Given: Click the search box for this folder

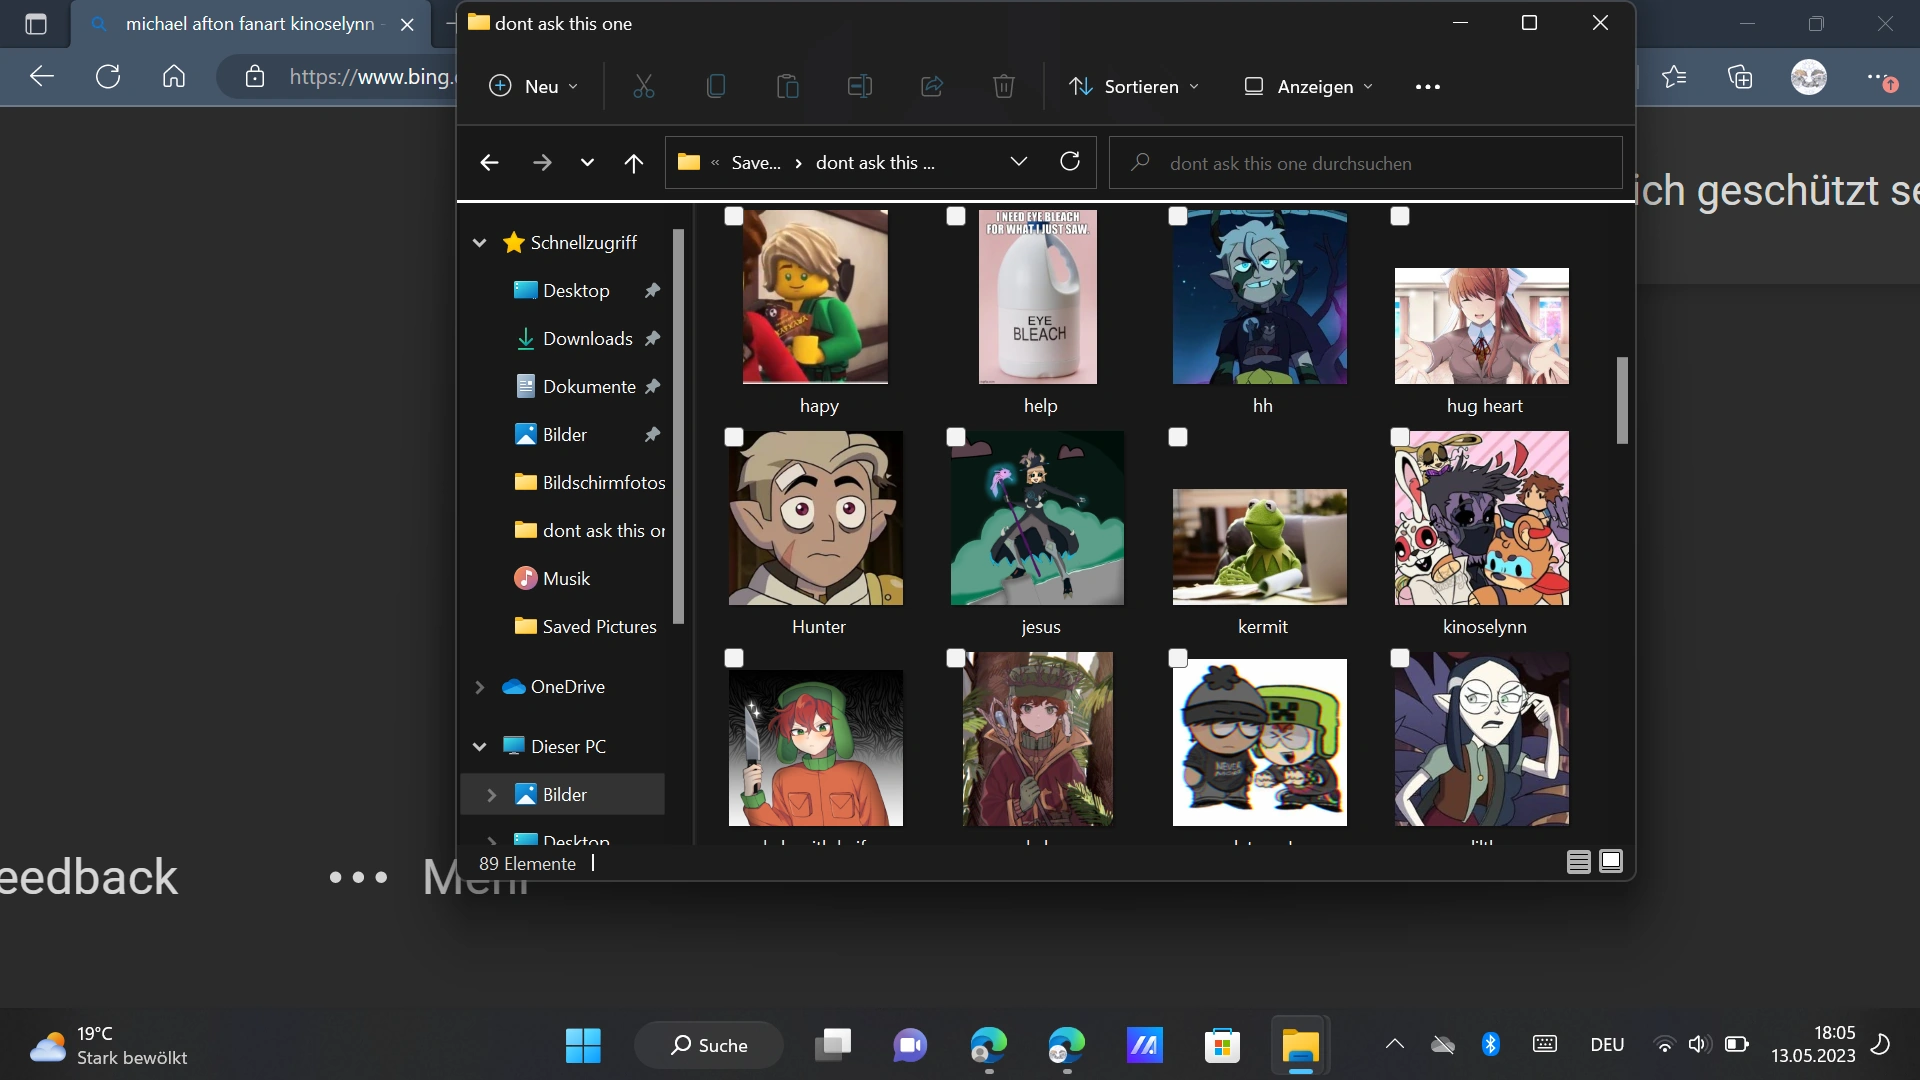Looking at the screenshot, I should coord(1365,163).
